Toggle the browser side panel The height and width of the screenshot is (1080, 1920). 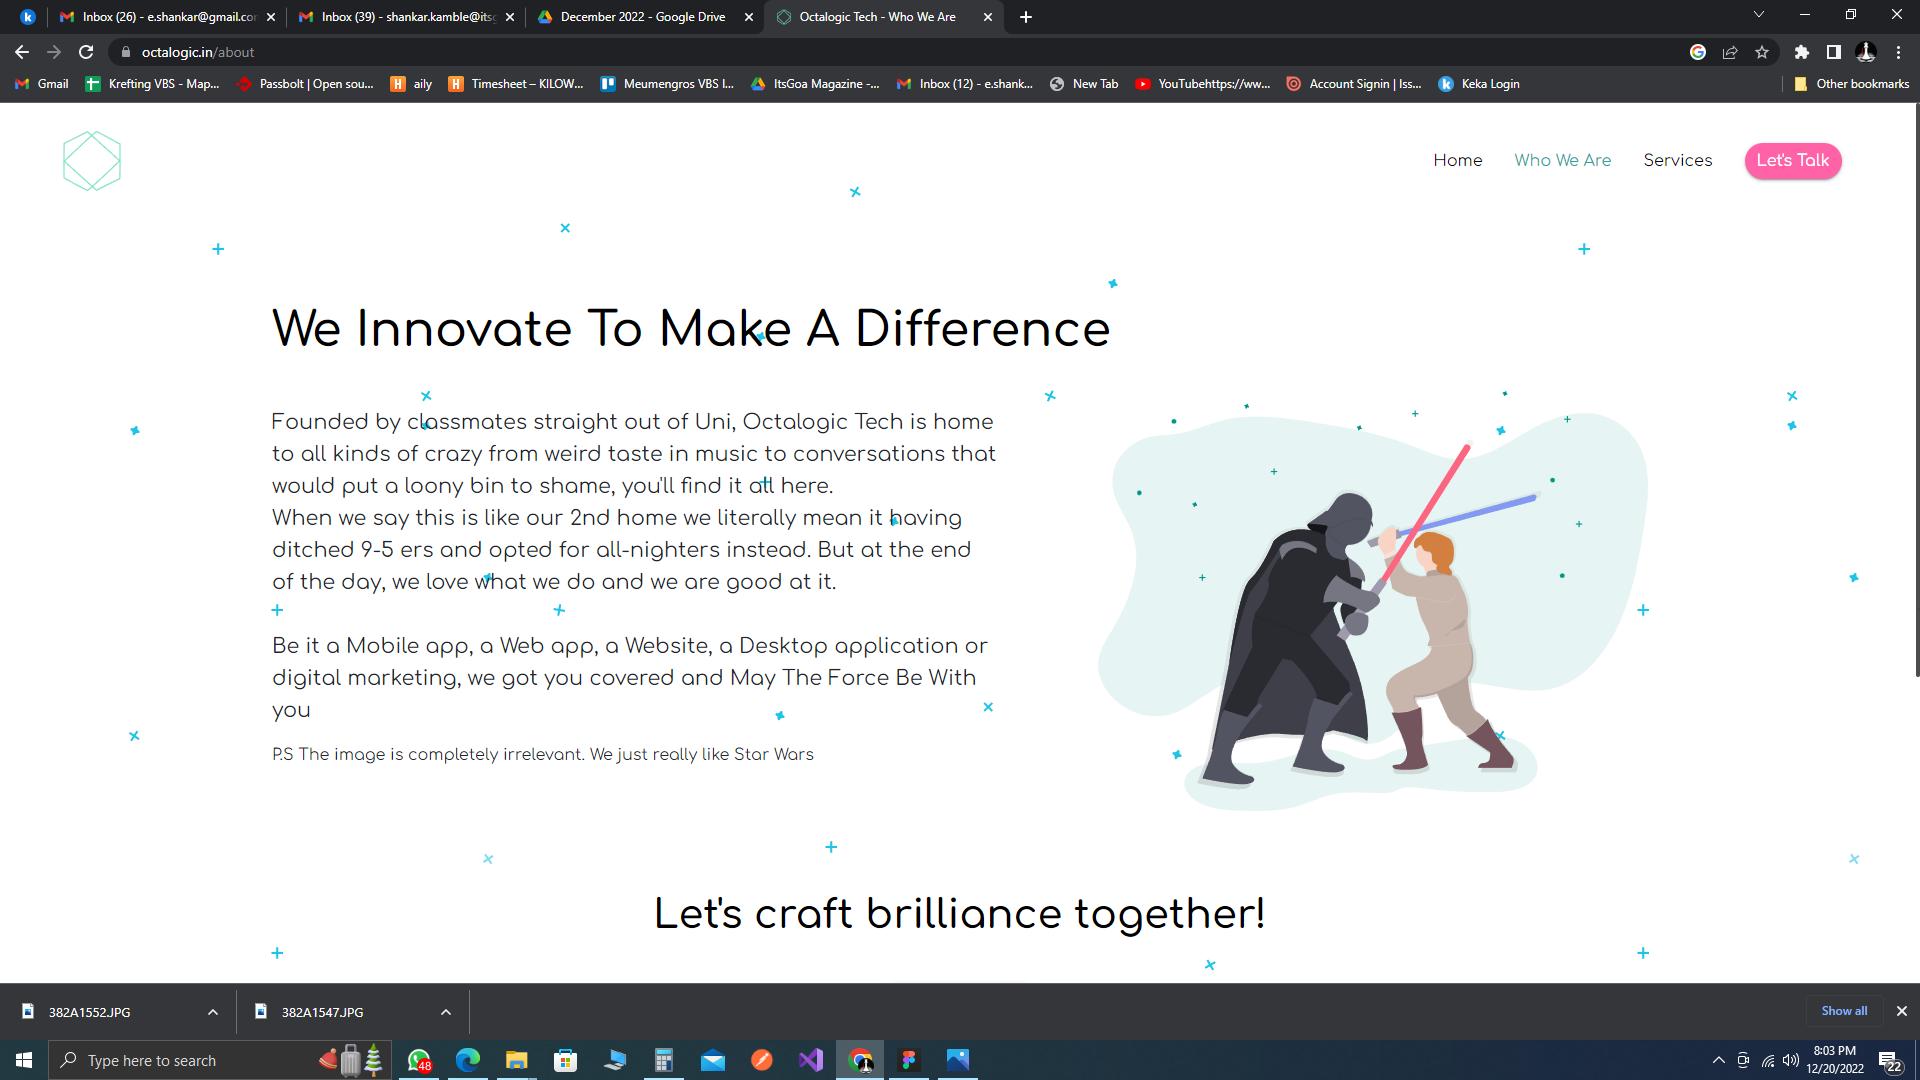pos(1833,52)
